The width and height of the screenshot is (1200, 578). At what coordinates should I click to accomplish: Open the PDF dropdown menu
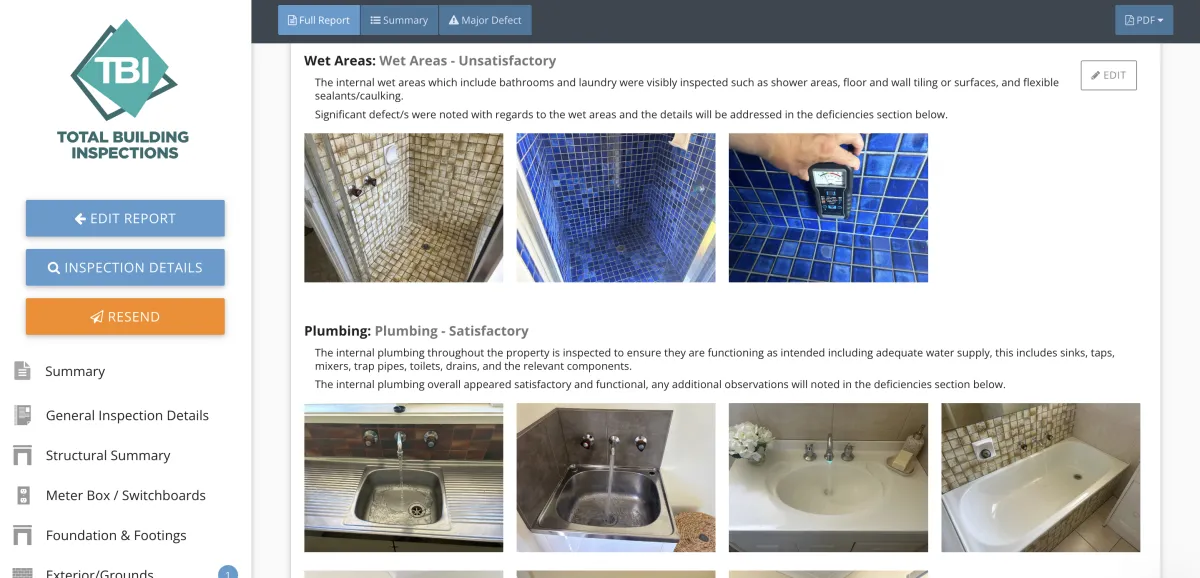tap(1144, 20)
